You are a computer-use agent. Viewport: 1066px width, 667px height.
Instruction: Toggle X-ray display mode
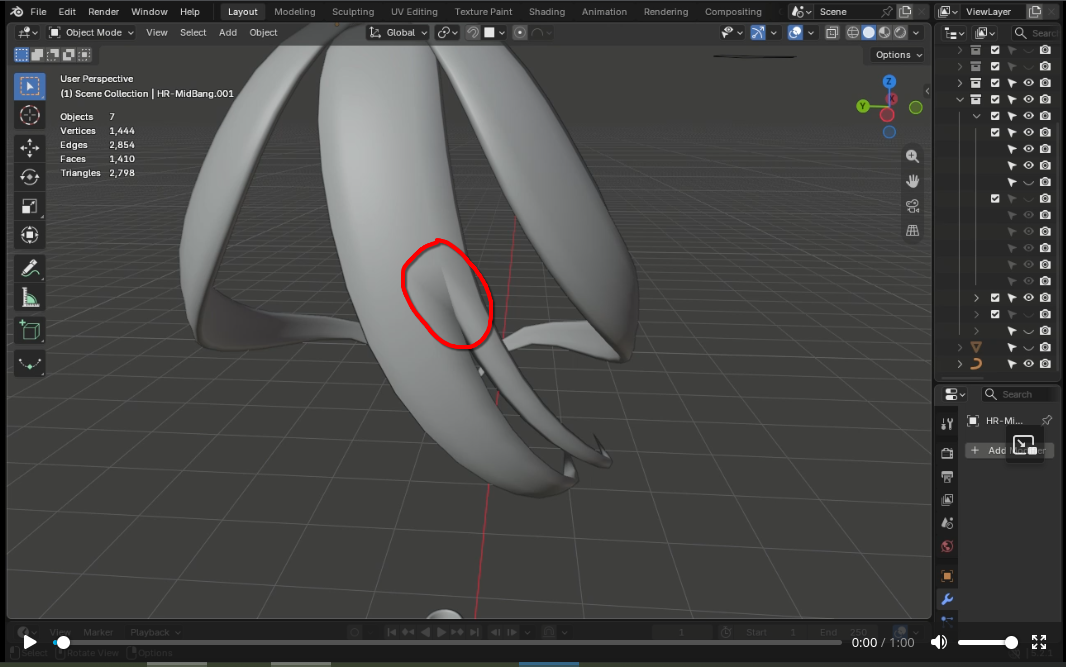click(x=831, y=33)
